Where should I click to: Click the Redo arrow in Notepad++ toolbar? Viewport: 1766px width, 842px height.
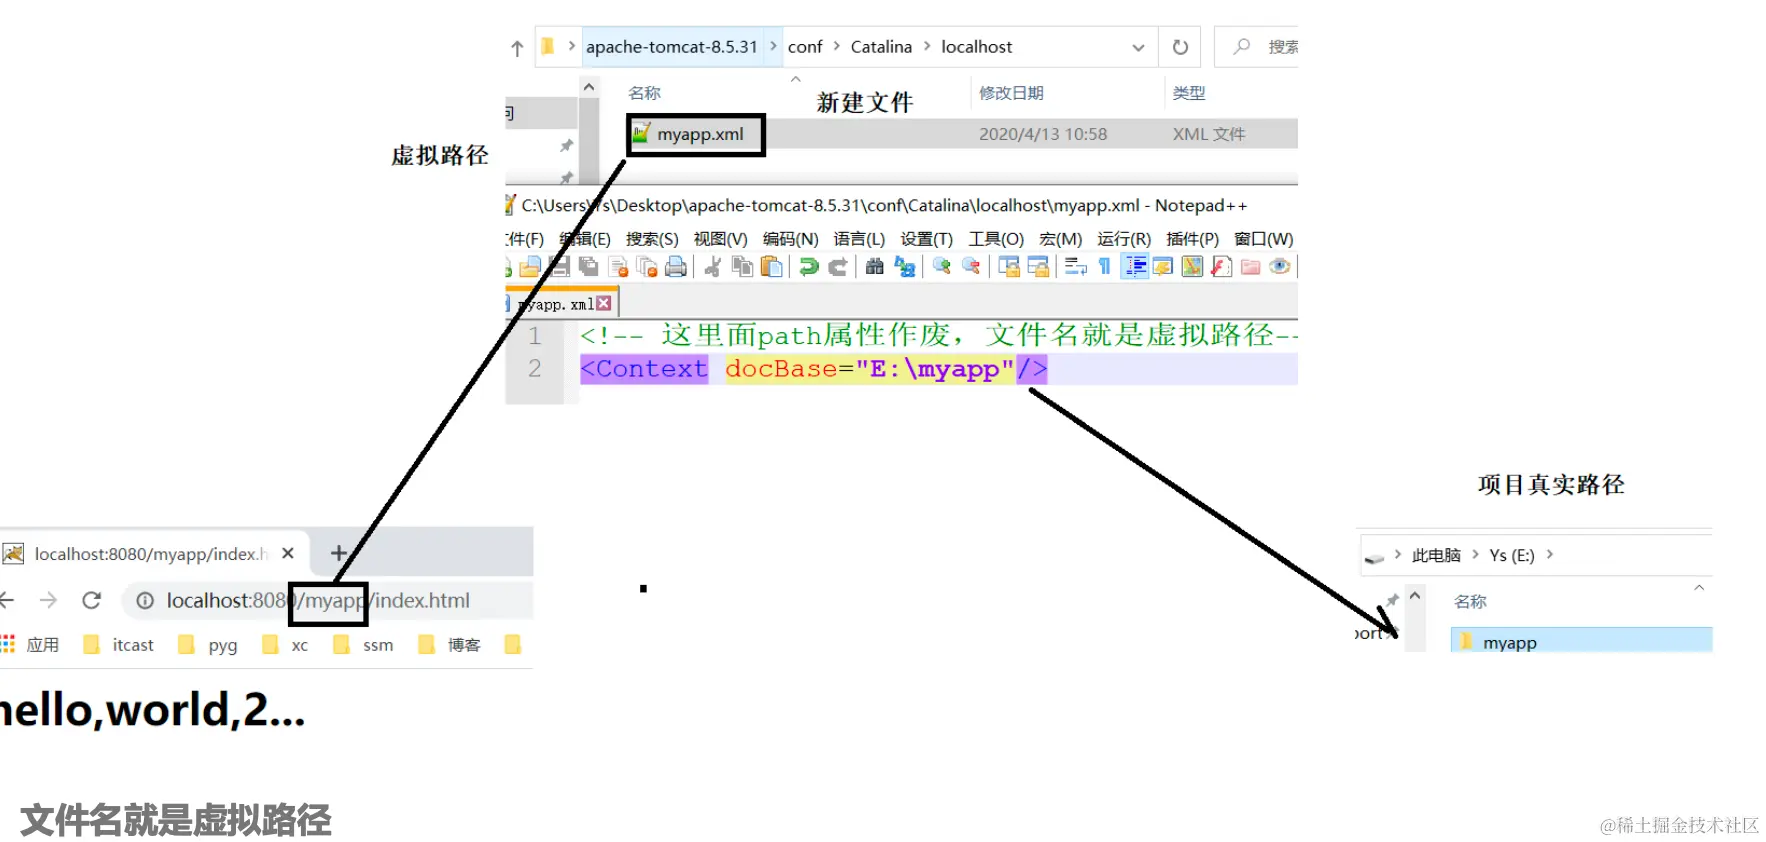[x=838, y=266]
